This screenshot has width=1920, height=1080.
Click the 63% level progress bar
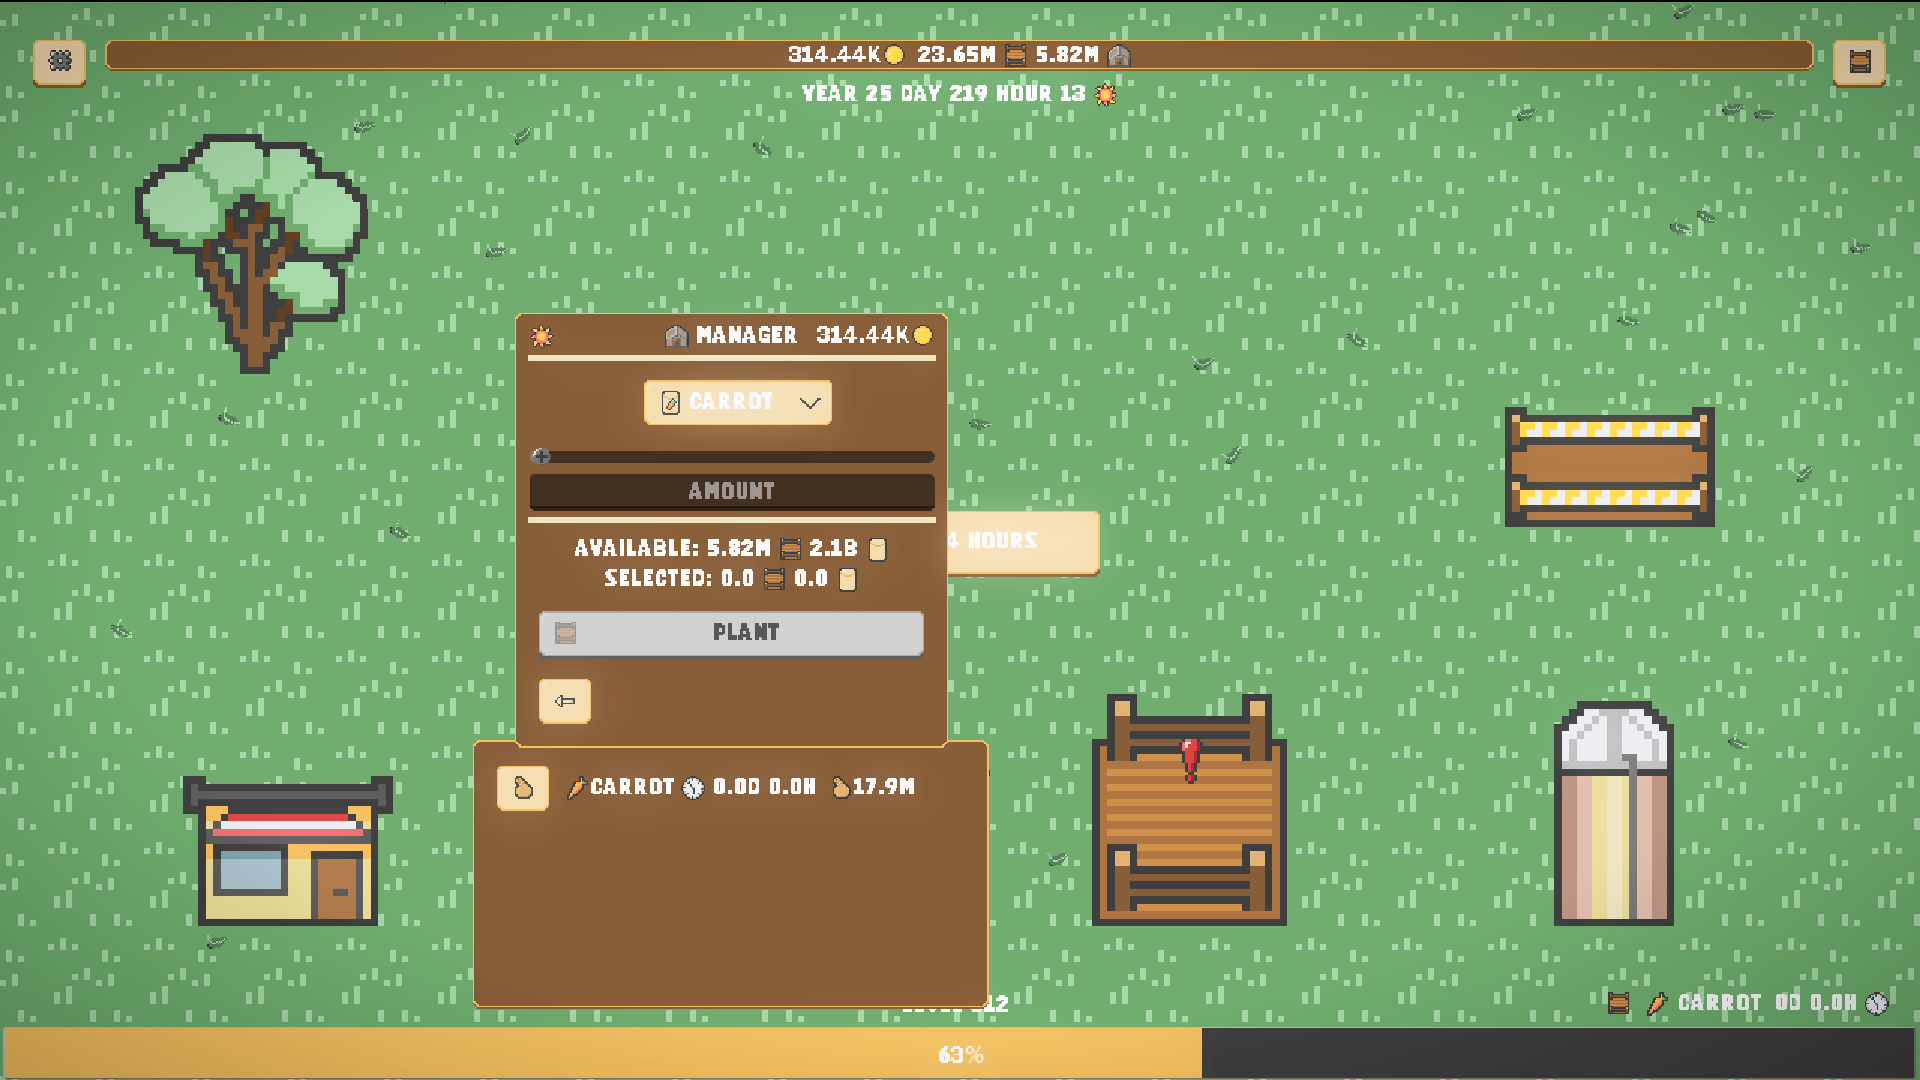(958, 1054)
